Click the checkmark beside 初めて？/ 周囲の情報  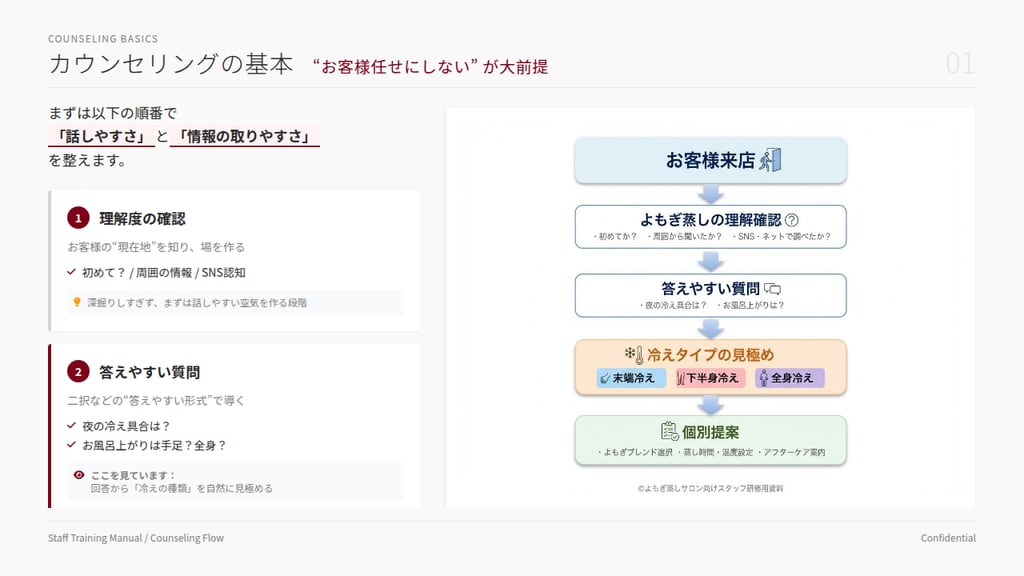tap(72, 272)
